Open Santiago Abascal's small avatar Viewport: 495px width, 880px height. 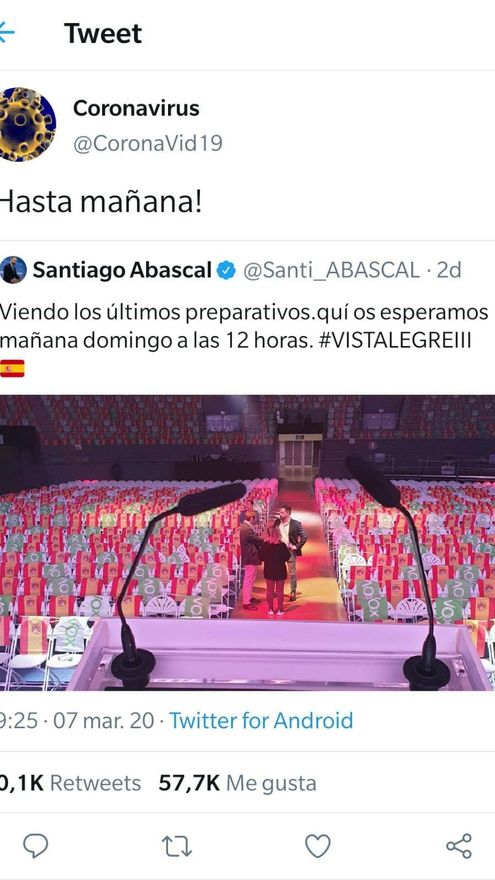pos(13,270)
